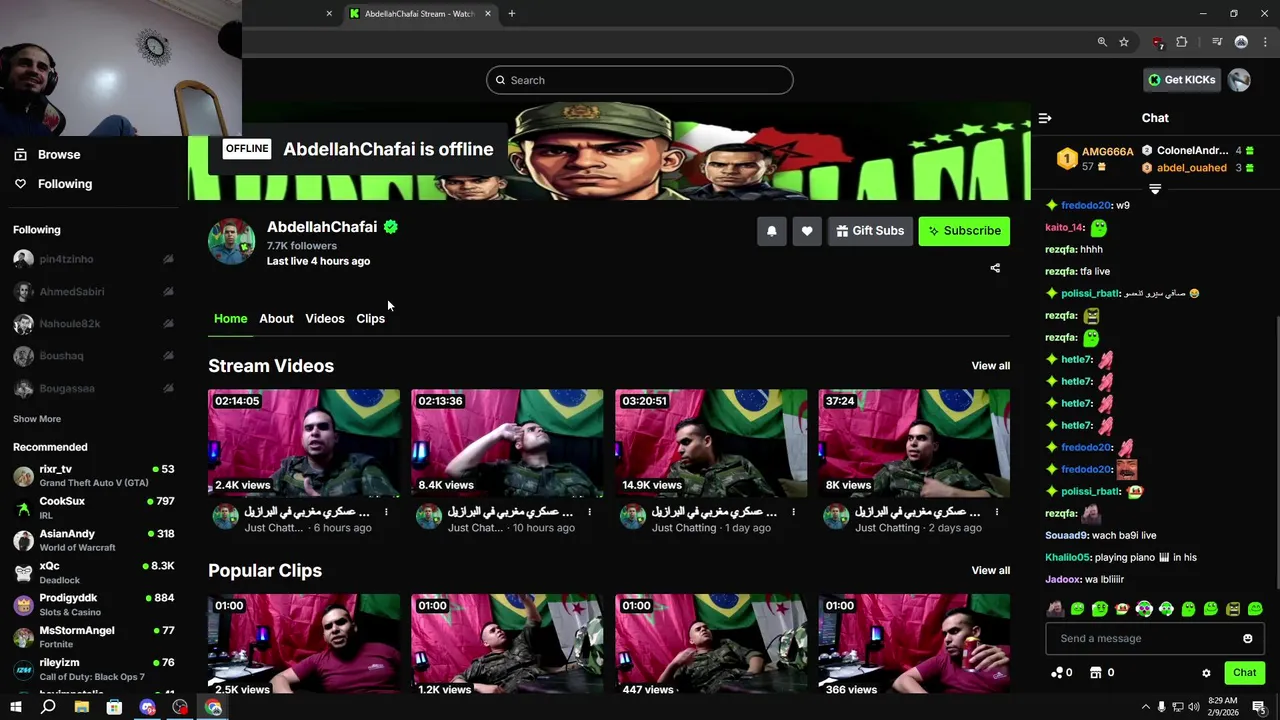This screenshot has height=720, width=1280.
Task: Bookmark this page with the star icon
Action: coord(1124,42)
